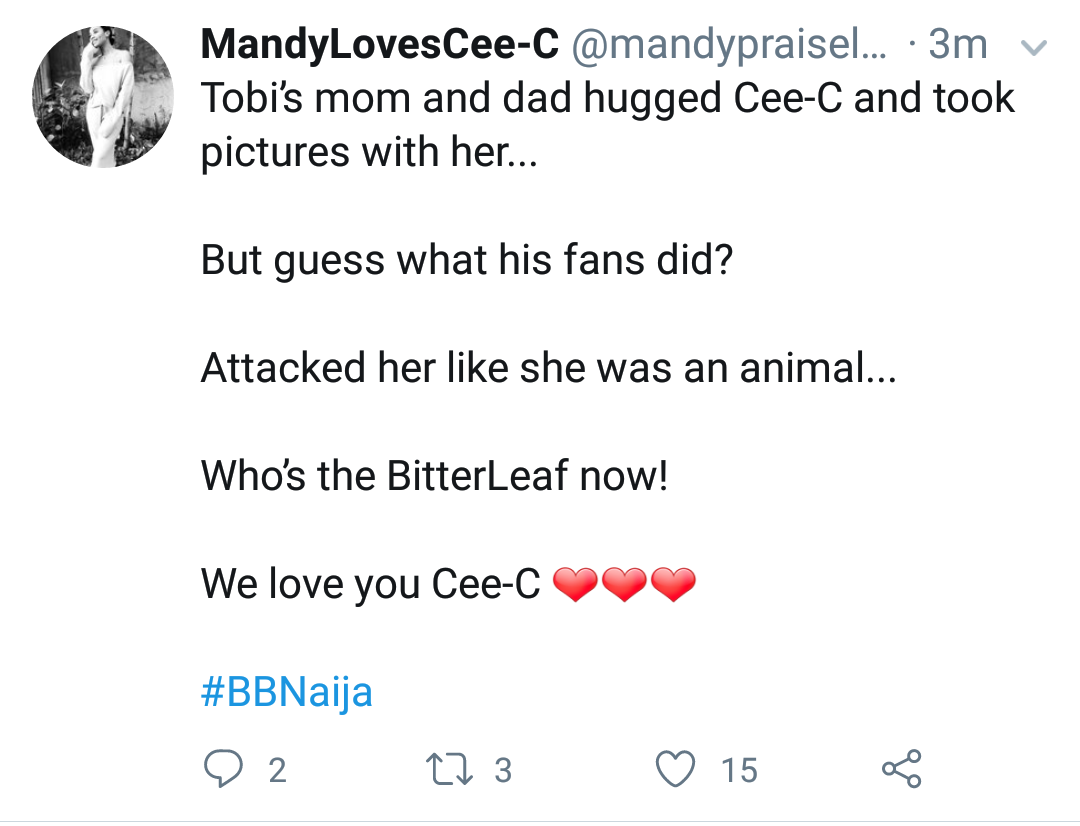Click the retweet count of 3
The image size is (1080, 826).
point(503,770)
